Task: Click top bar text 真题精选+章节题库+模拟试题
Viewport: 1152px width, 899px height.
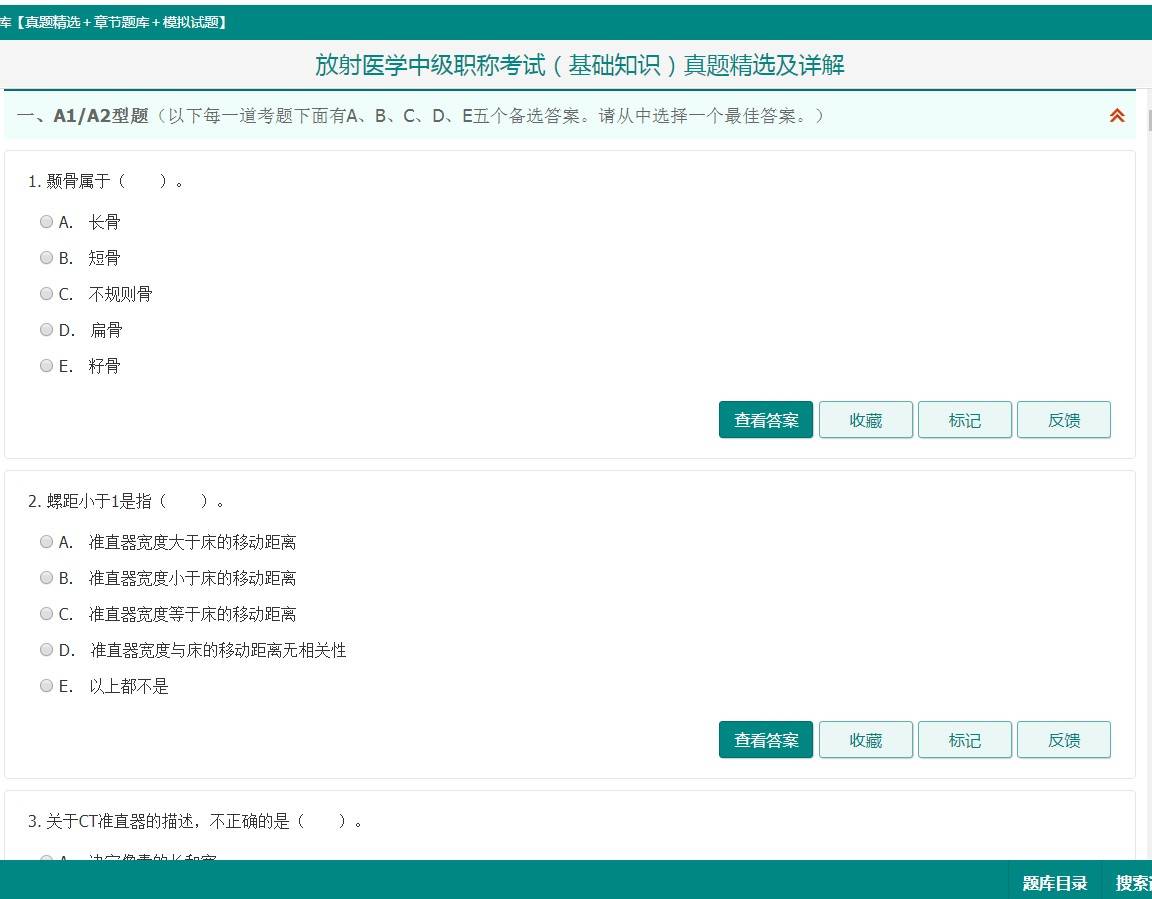Action: pyautogui.click(x=121, y=22)
